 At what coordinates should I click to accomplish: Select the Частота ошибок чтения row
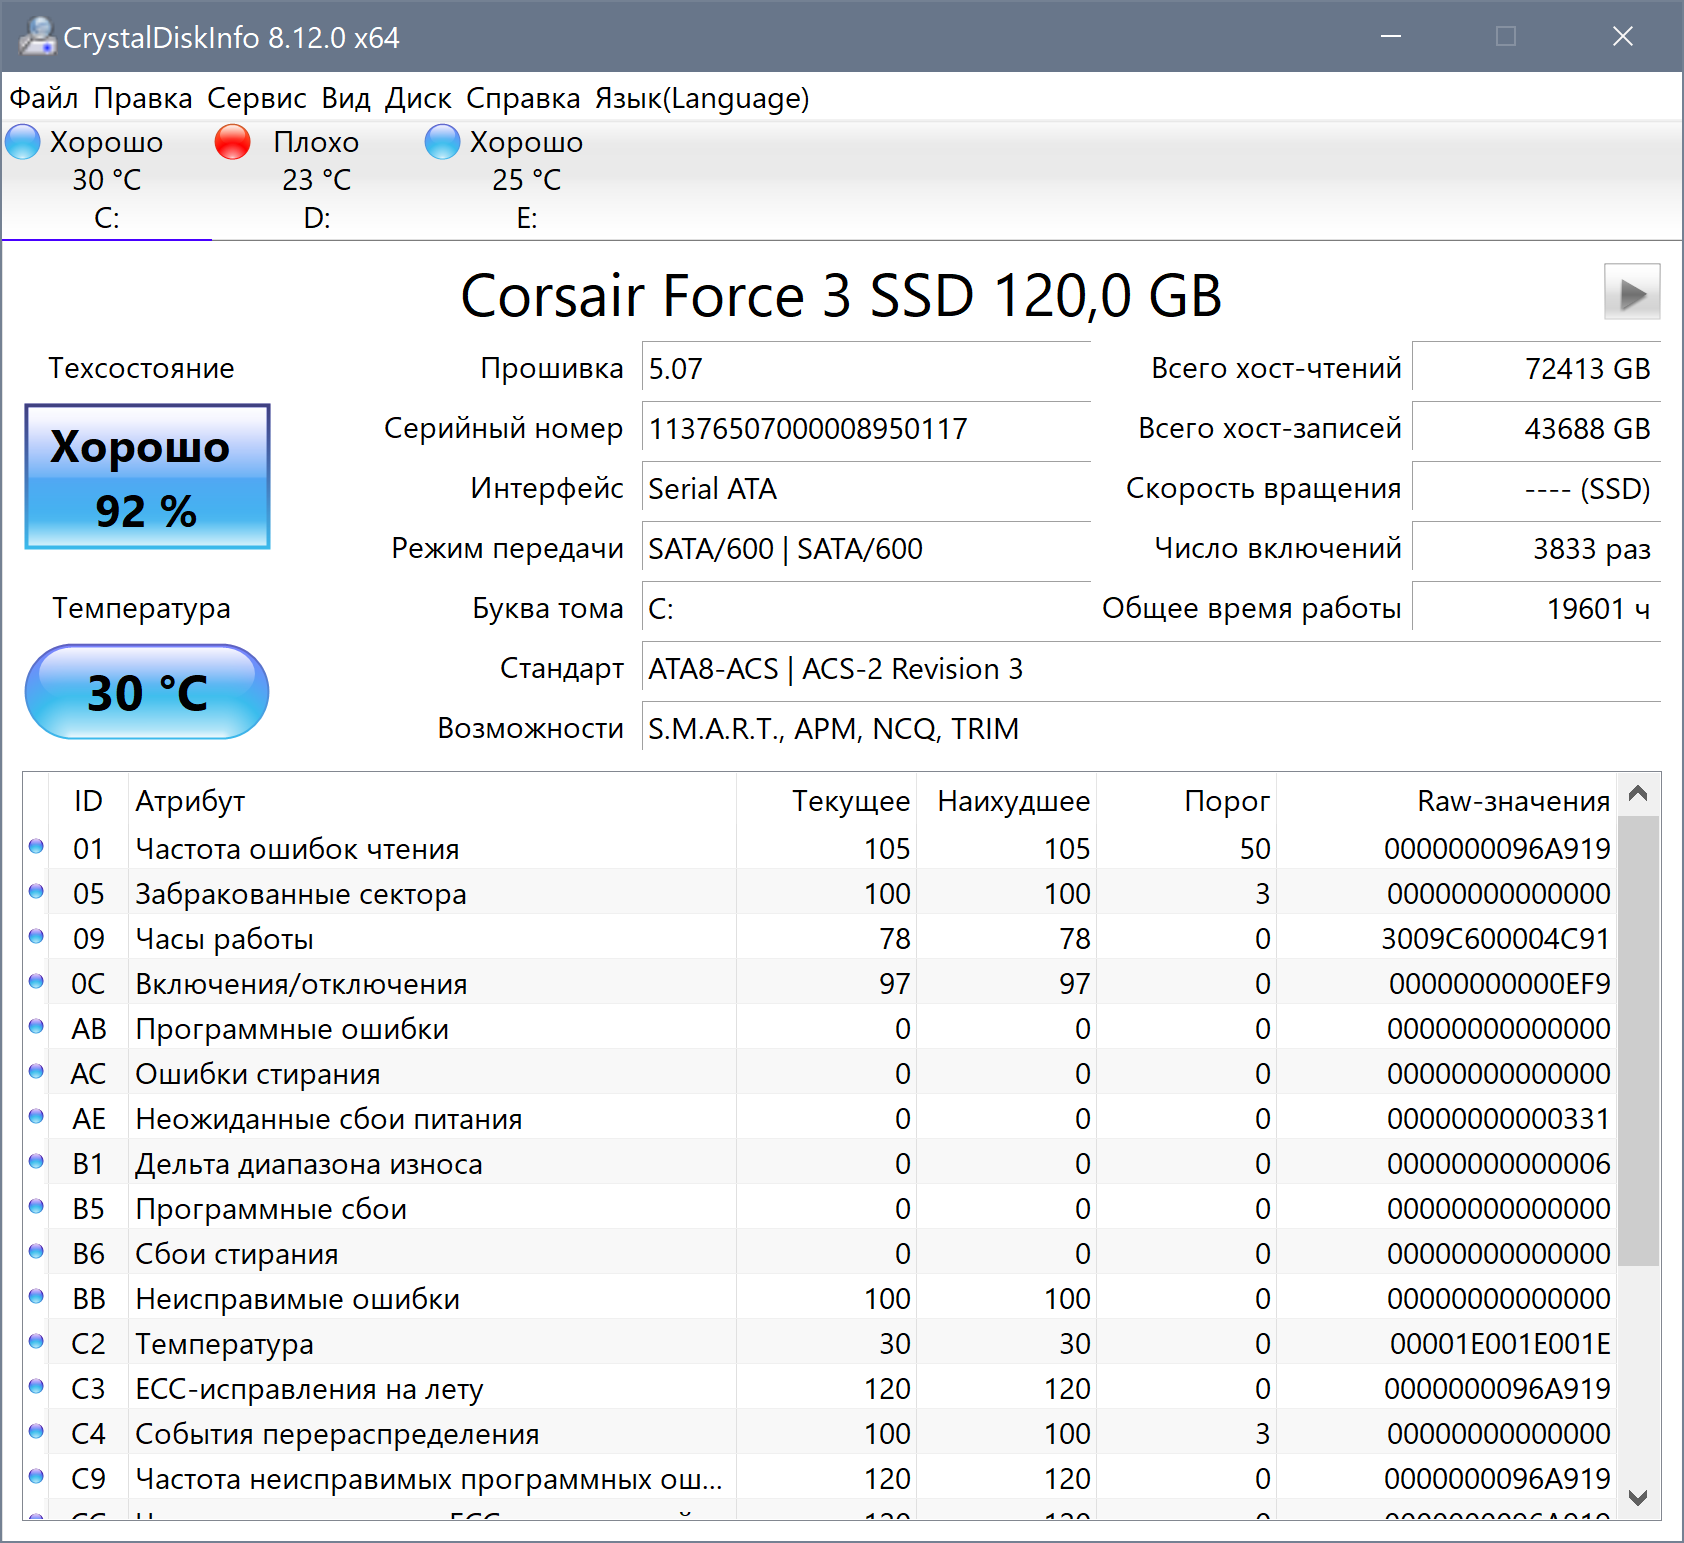coord(820,848)
